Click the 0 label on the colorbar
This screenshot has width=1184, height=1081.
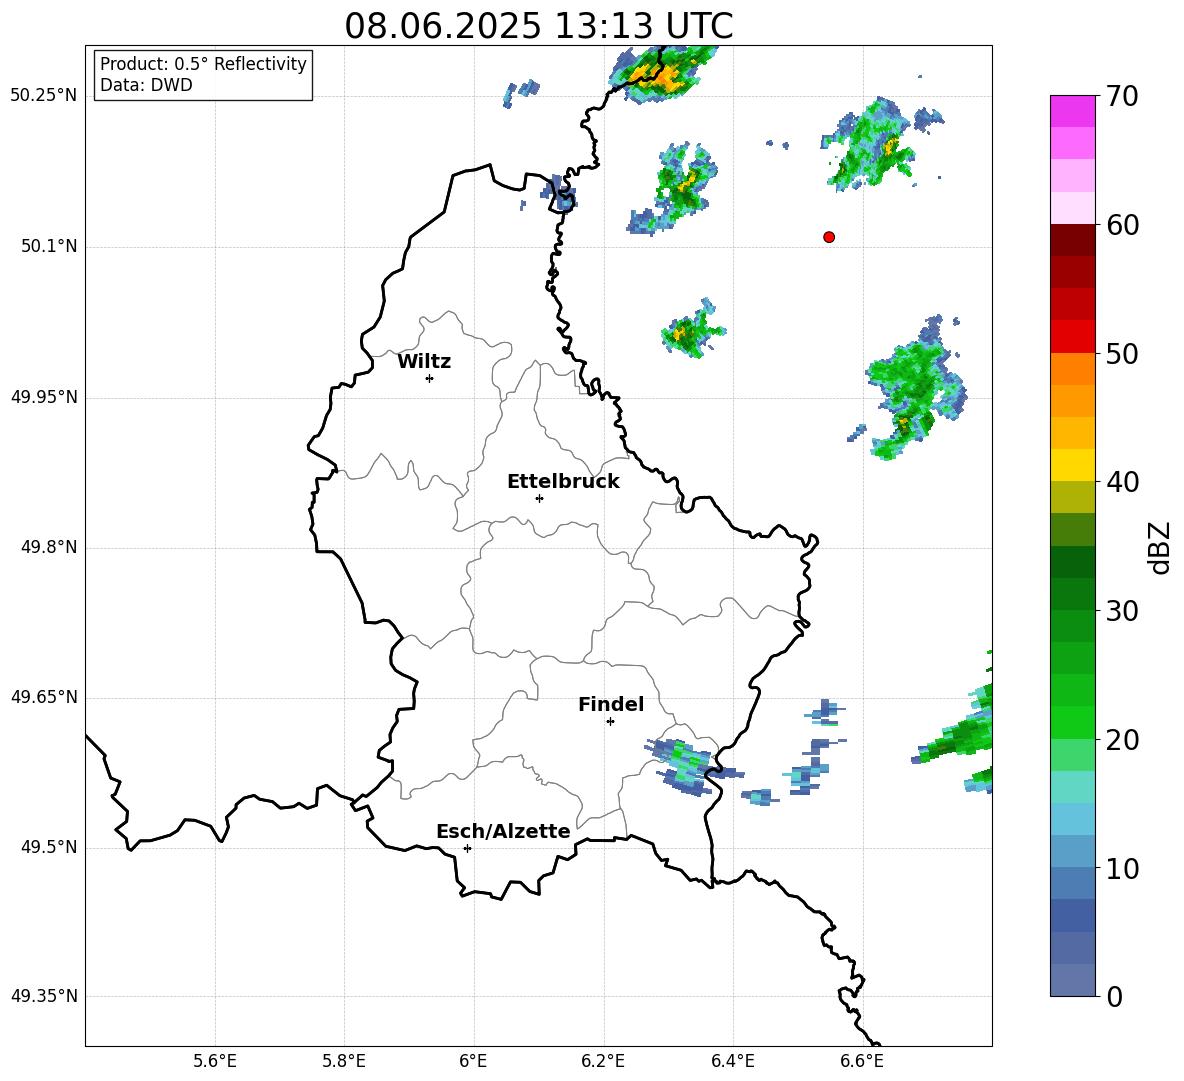click(x=1114, y=996)
